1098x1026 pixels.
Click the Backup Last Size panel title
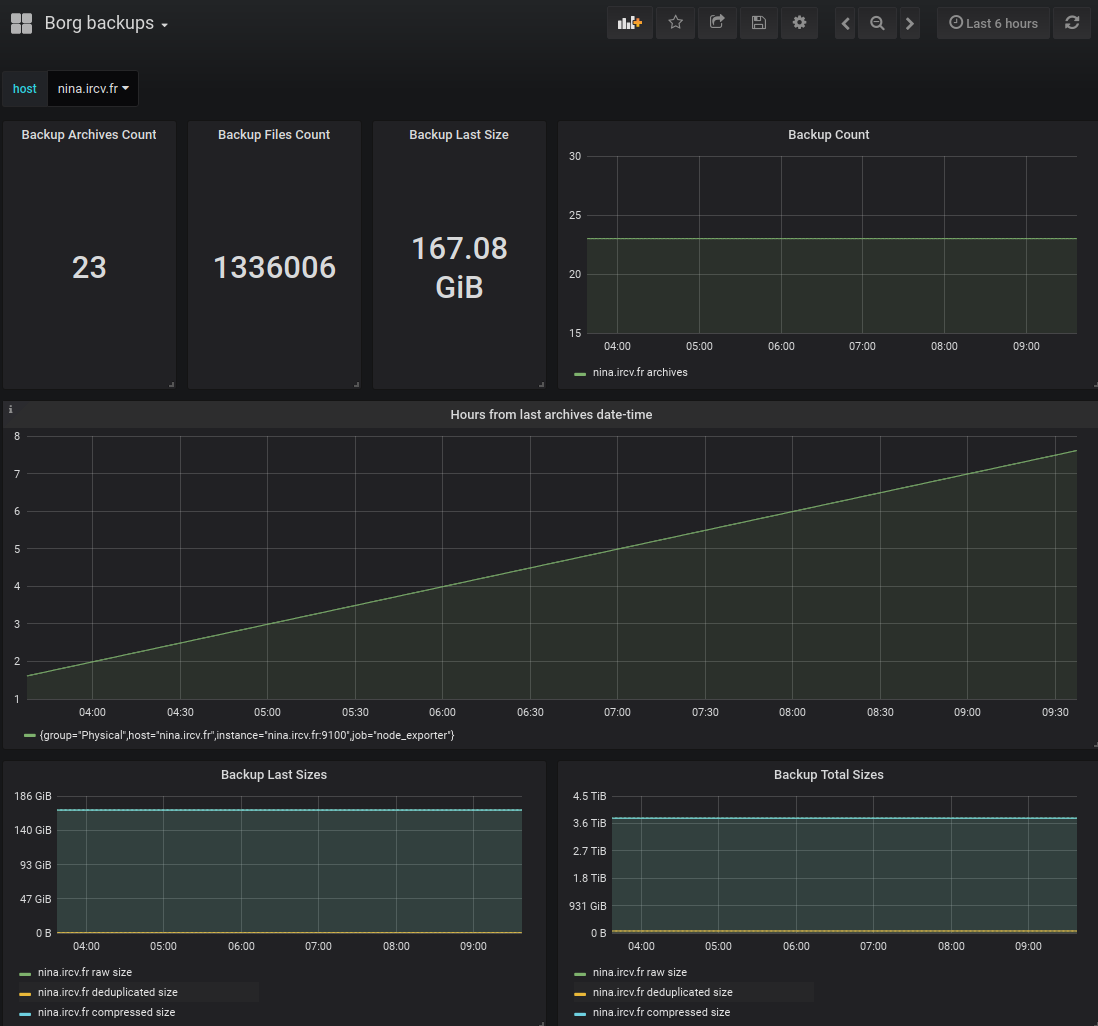pyautogui.click(x=459, y=135)
